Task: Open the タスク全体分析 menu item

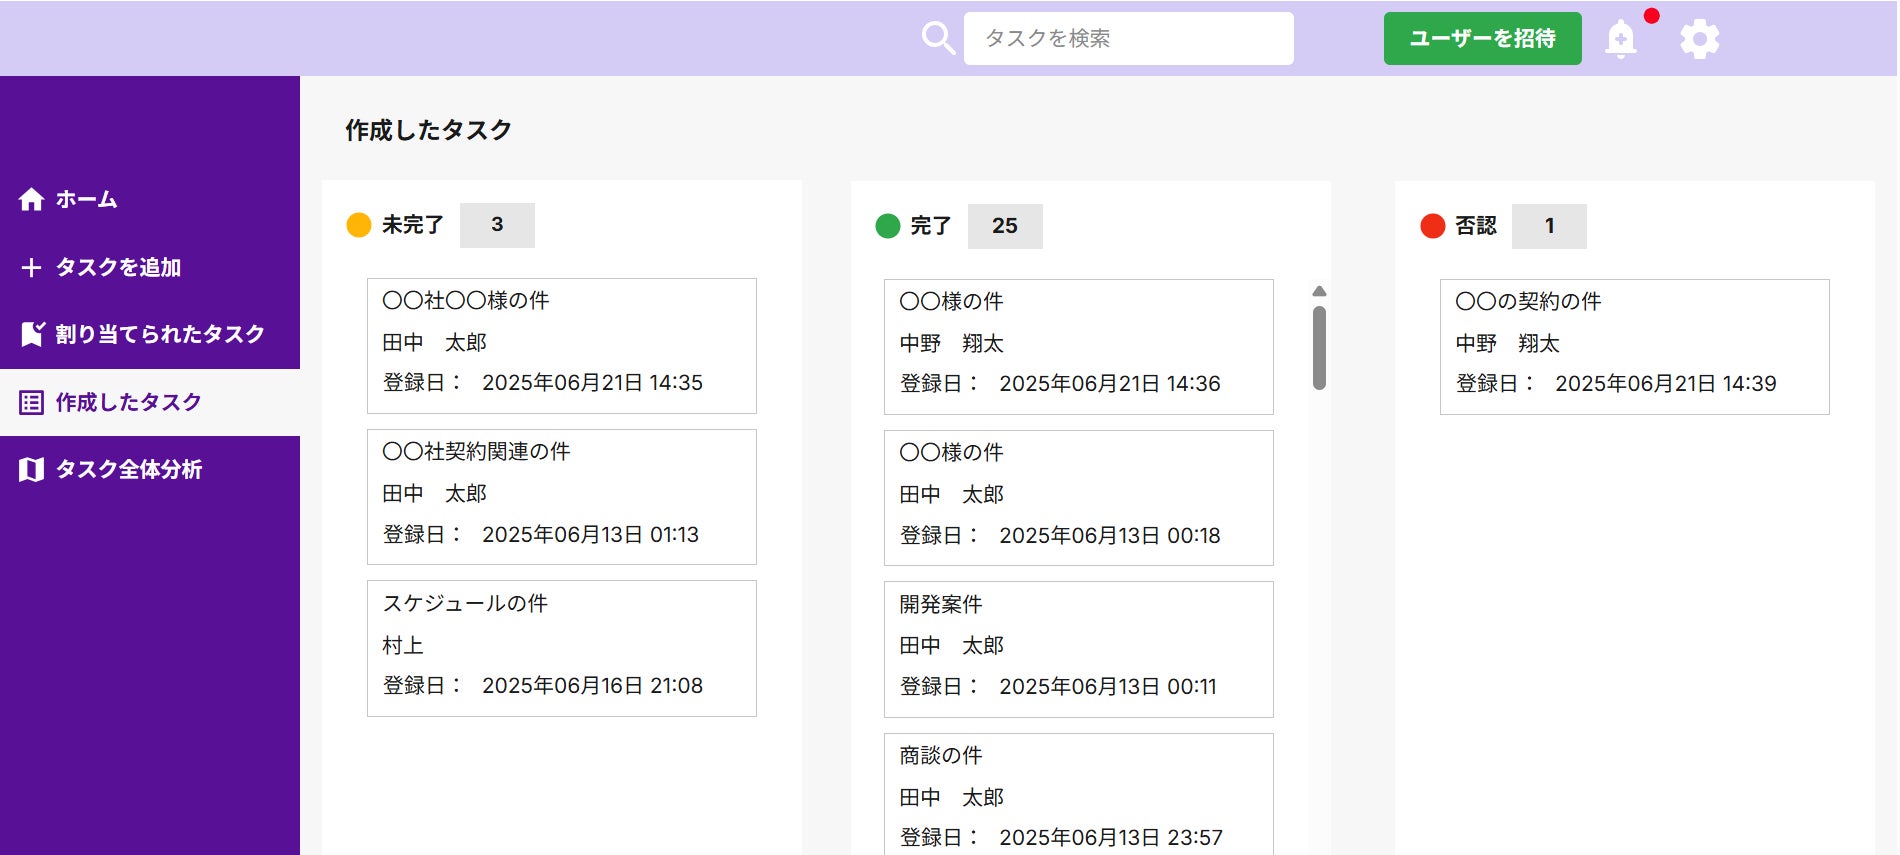Action: coord(150,469)
